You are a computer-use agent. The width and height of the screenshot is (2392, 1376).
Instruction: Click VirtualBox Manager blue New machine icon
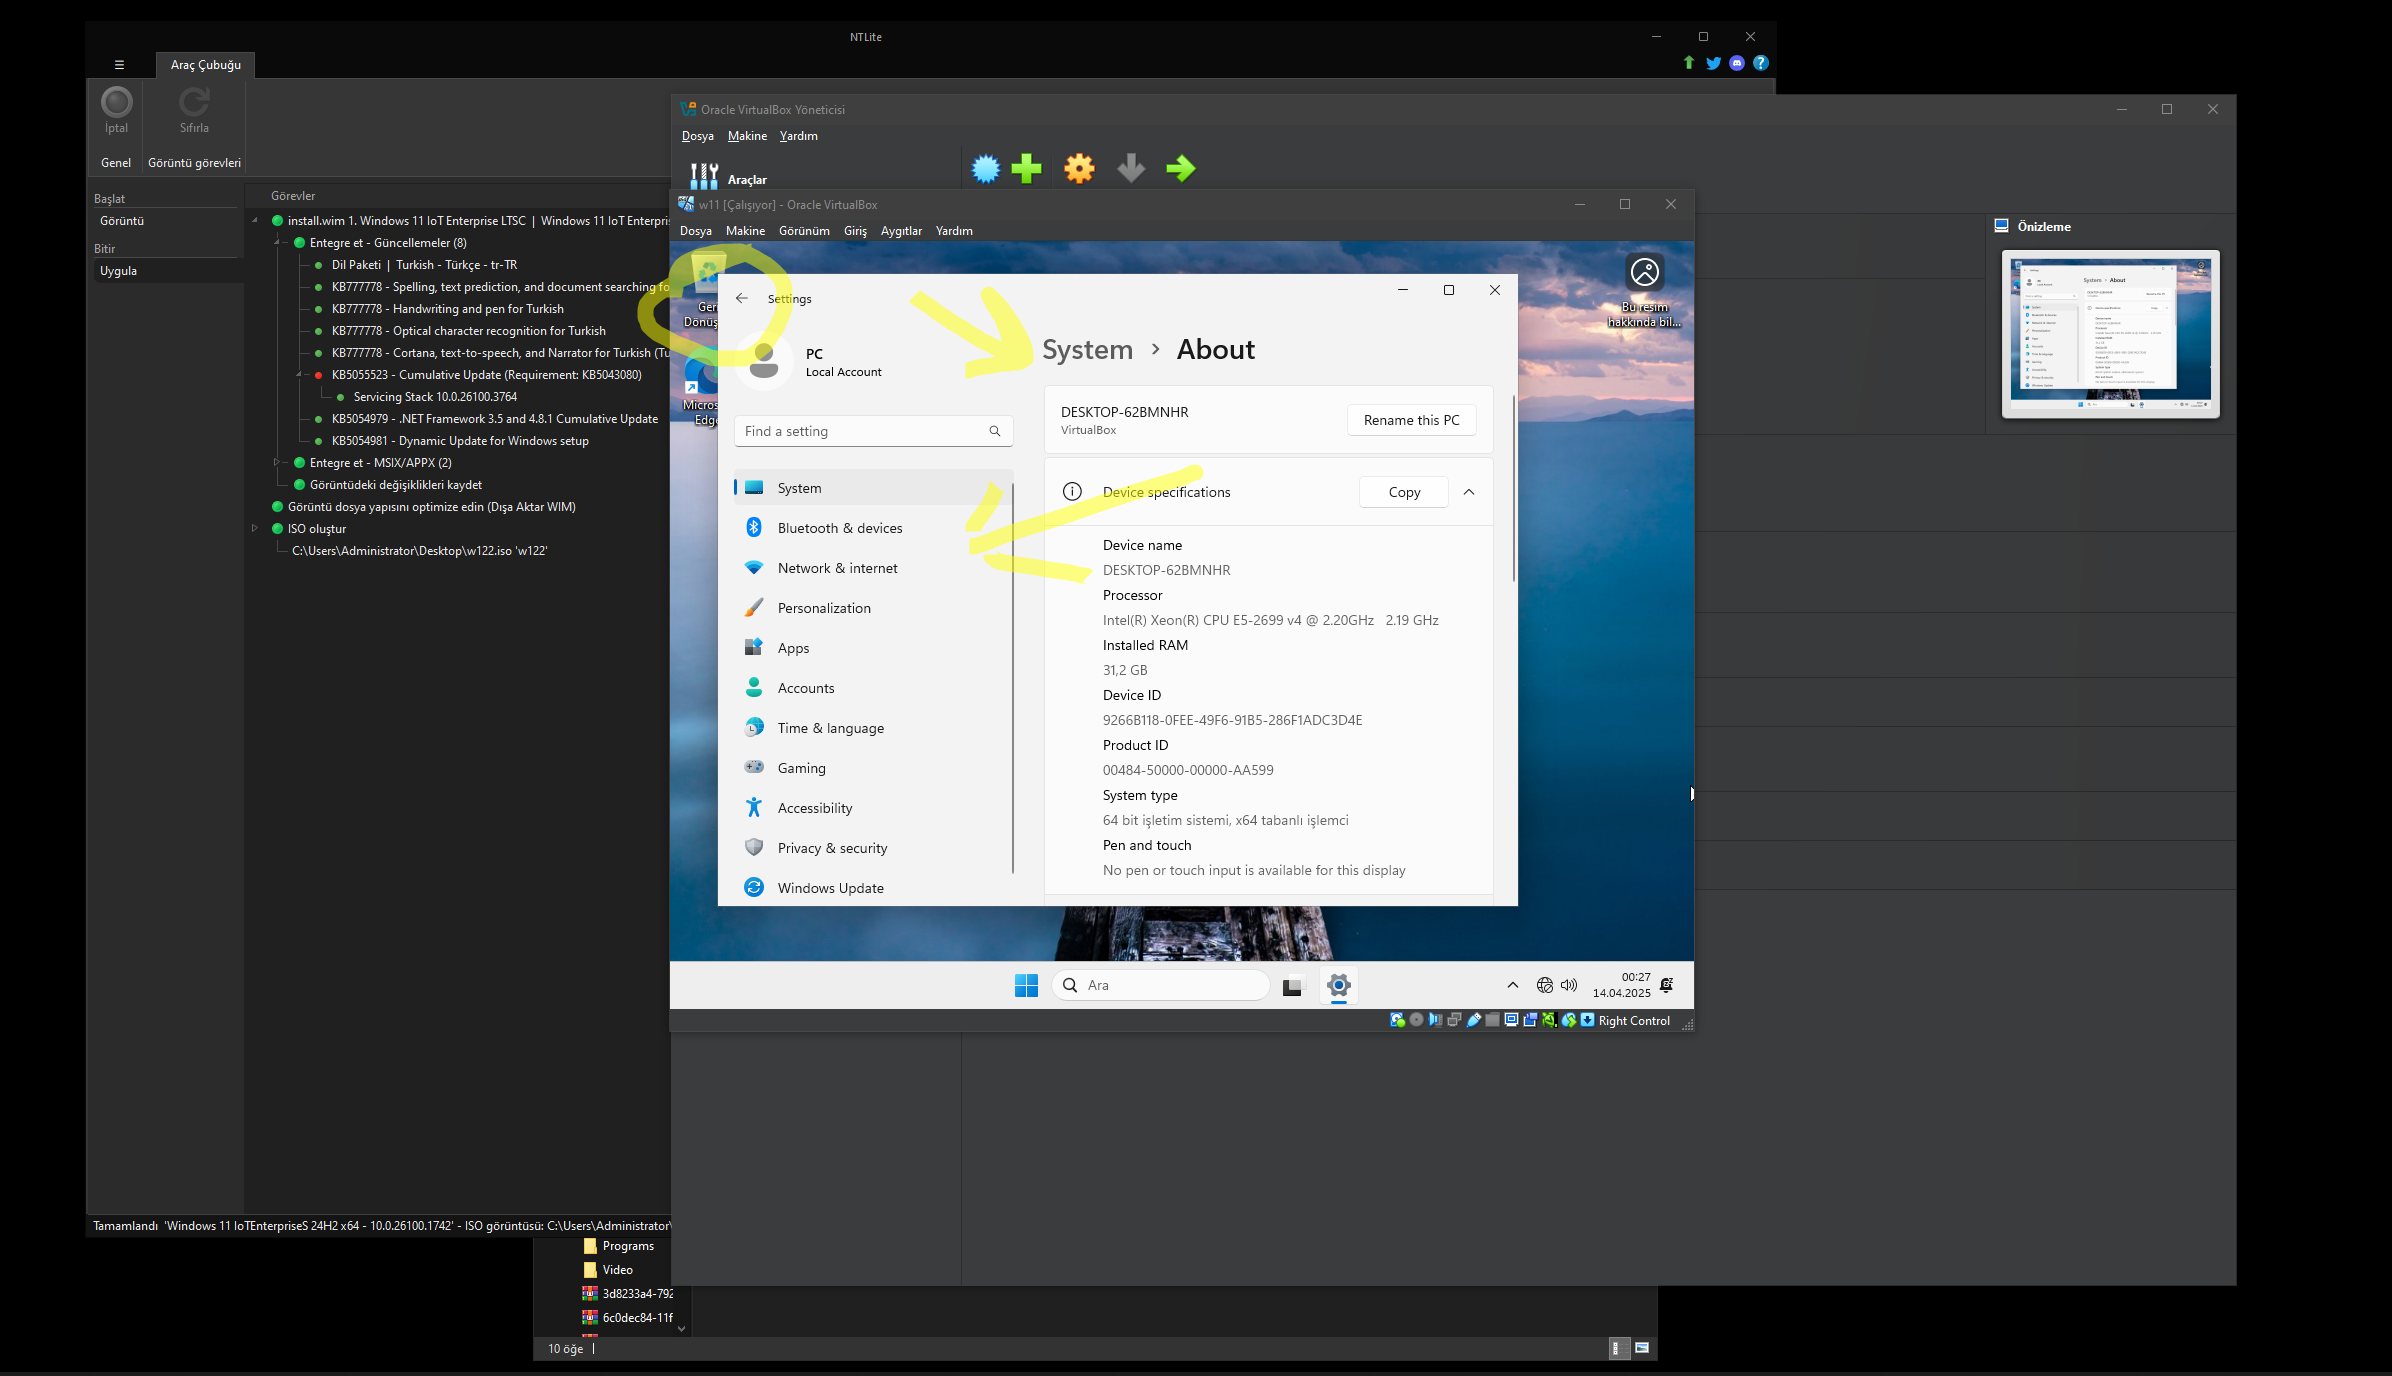coord(986,168)
